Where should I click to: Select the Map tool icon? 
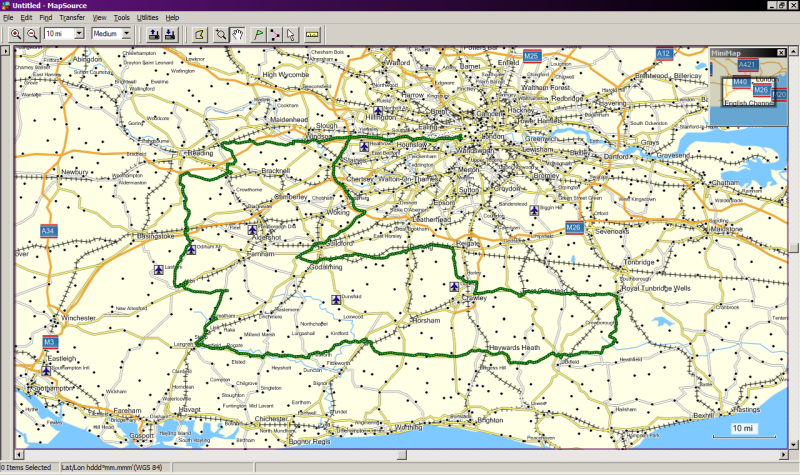coord(198,34)
